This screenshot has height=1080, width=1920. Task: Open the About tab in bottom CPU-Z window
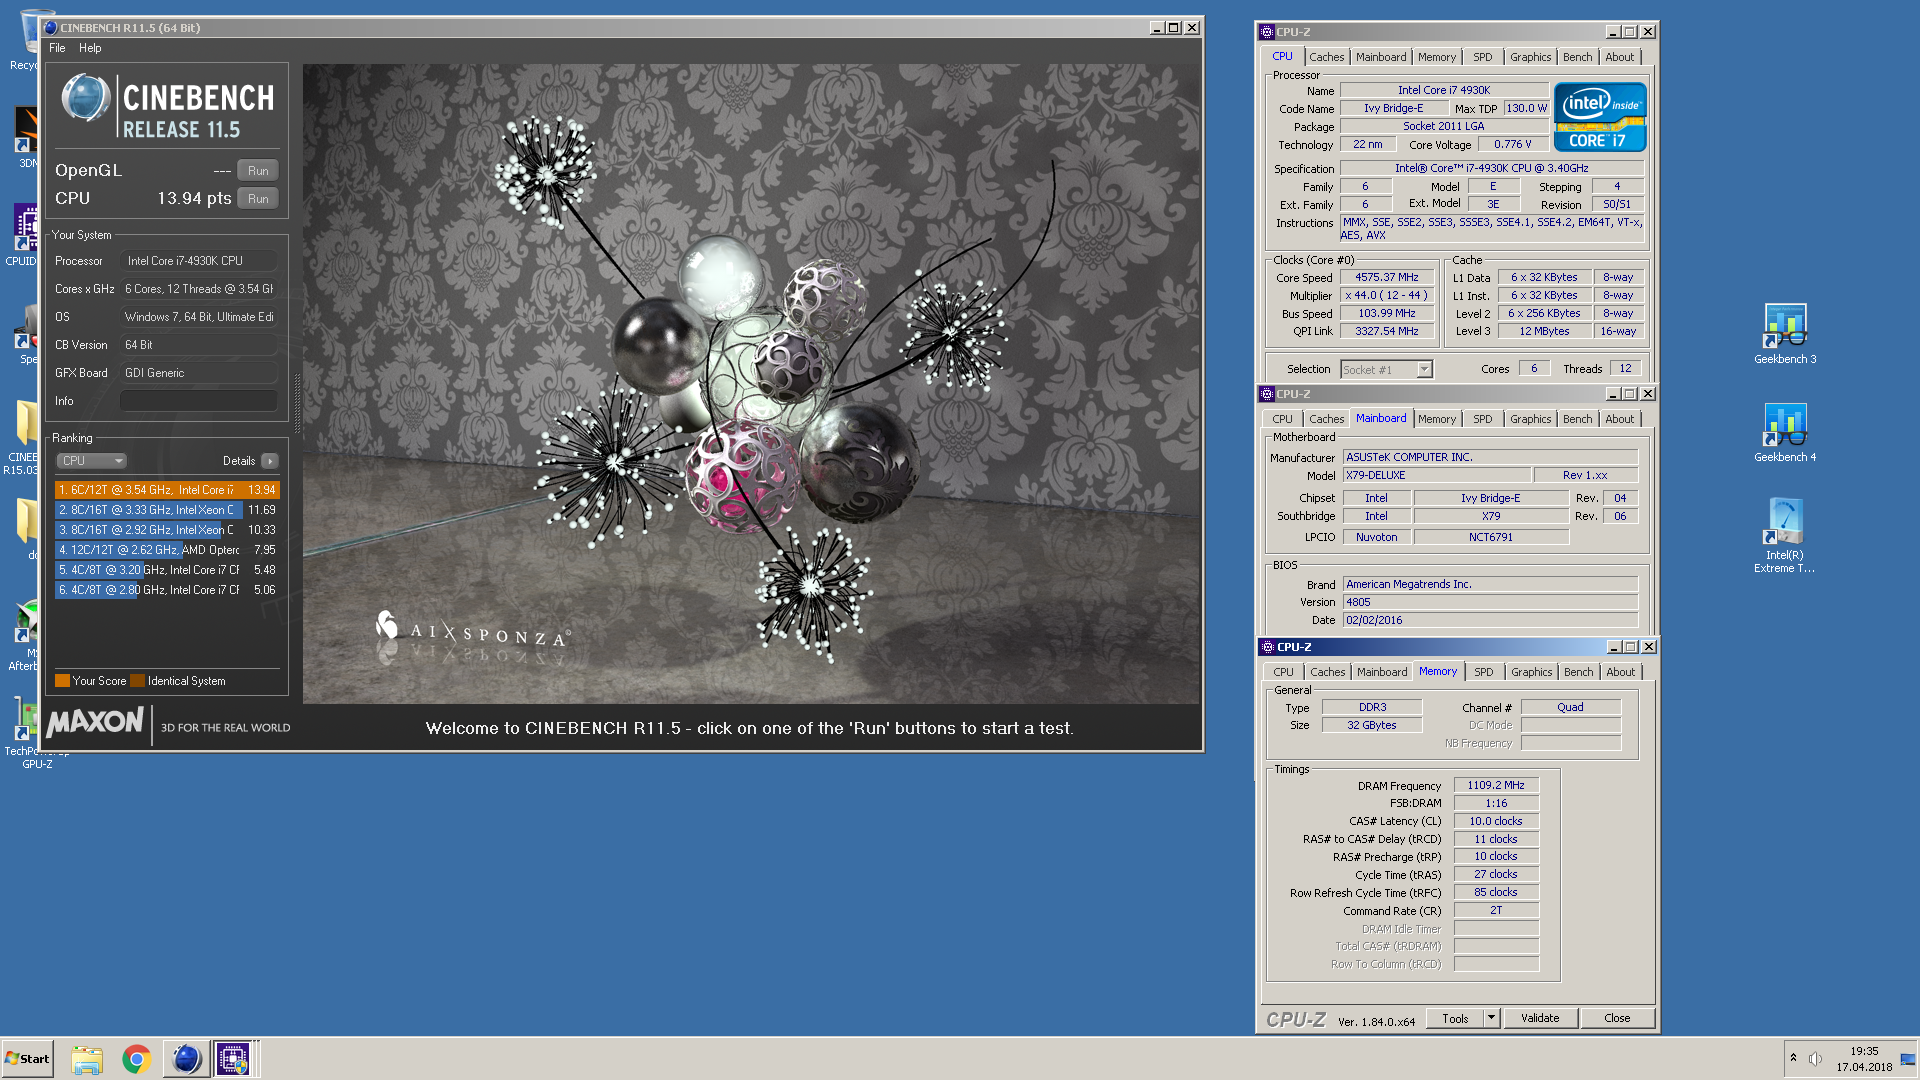pos(1620,672)
